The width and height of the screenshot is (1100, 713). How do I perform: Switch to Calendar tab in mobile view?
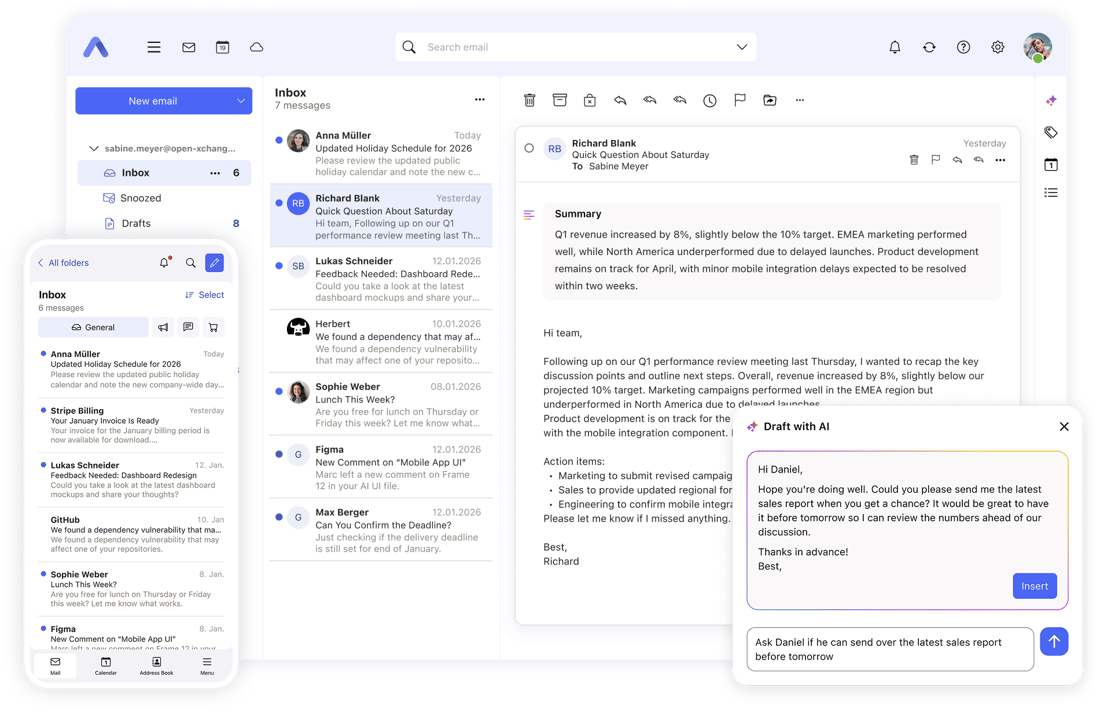[x=105, y=666]
